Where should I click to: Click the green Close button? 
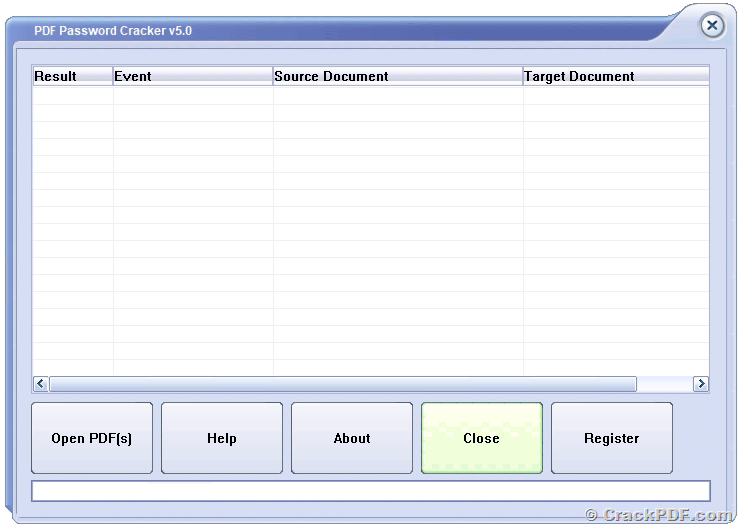tap(482, 438)
